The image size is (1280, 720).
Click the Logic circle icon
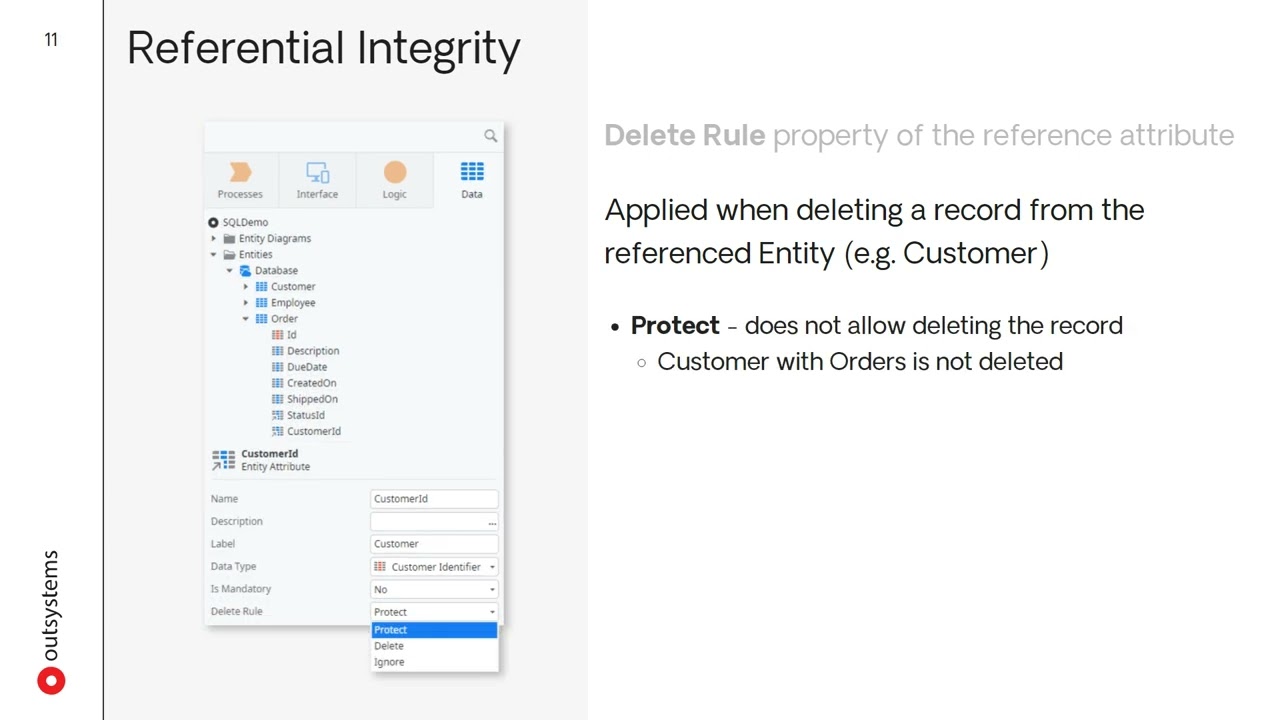395,173
